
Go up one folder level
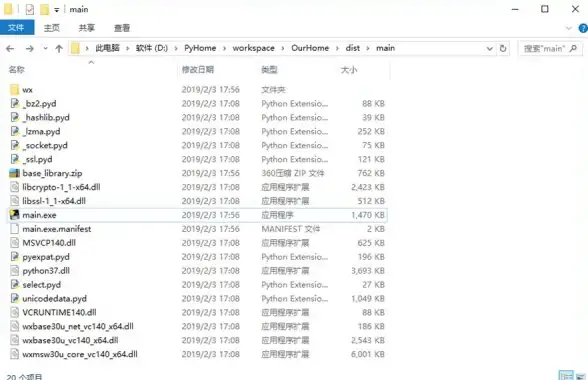(x=59, y=48)
